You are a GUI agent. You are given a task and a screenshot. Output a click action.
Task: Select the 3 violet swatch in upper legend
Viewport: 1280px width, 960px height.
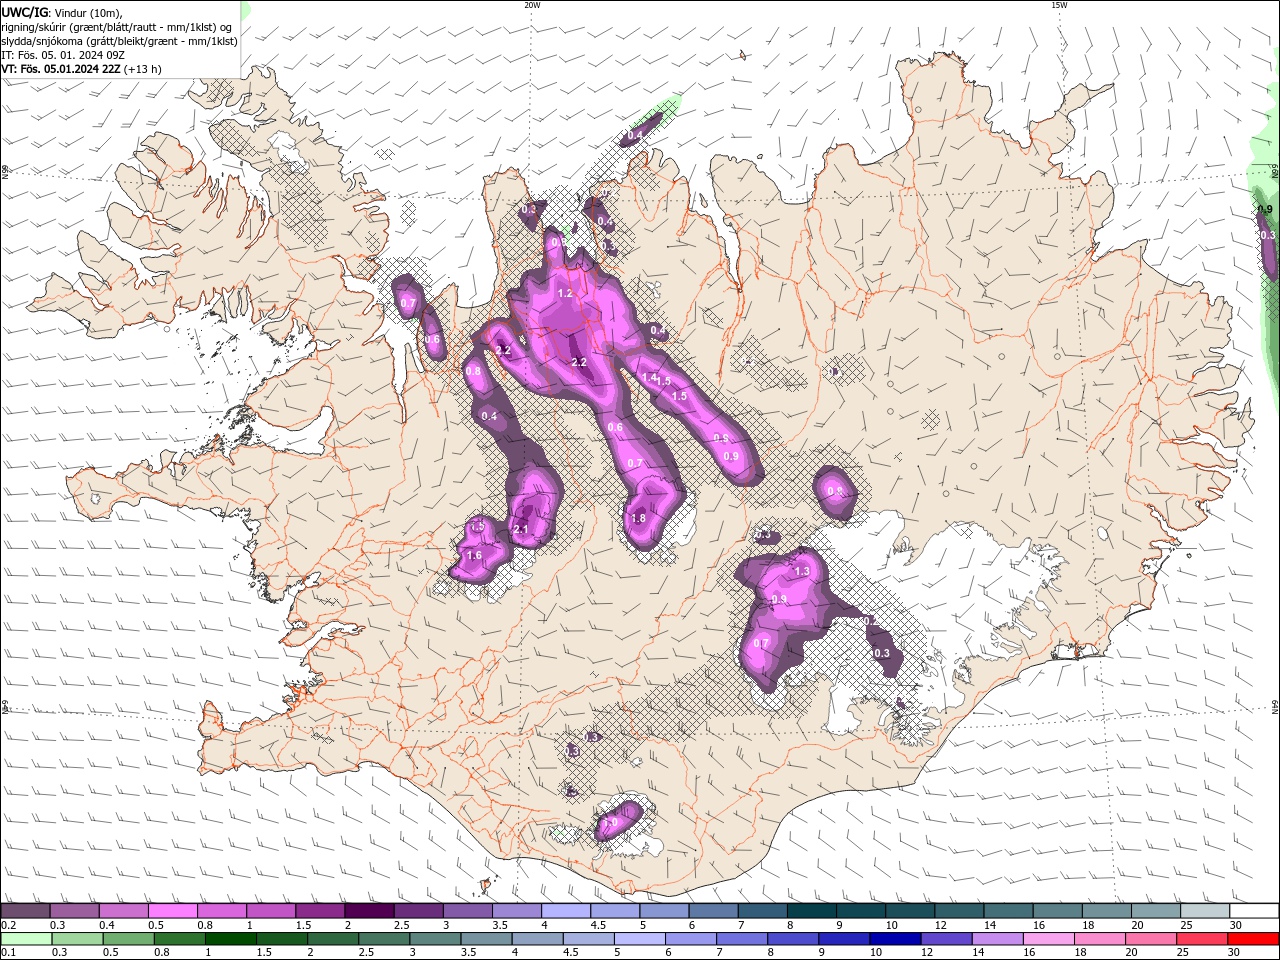point(467,911)
